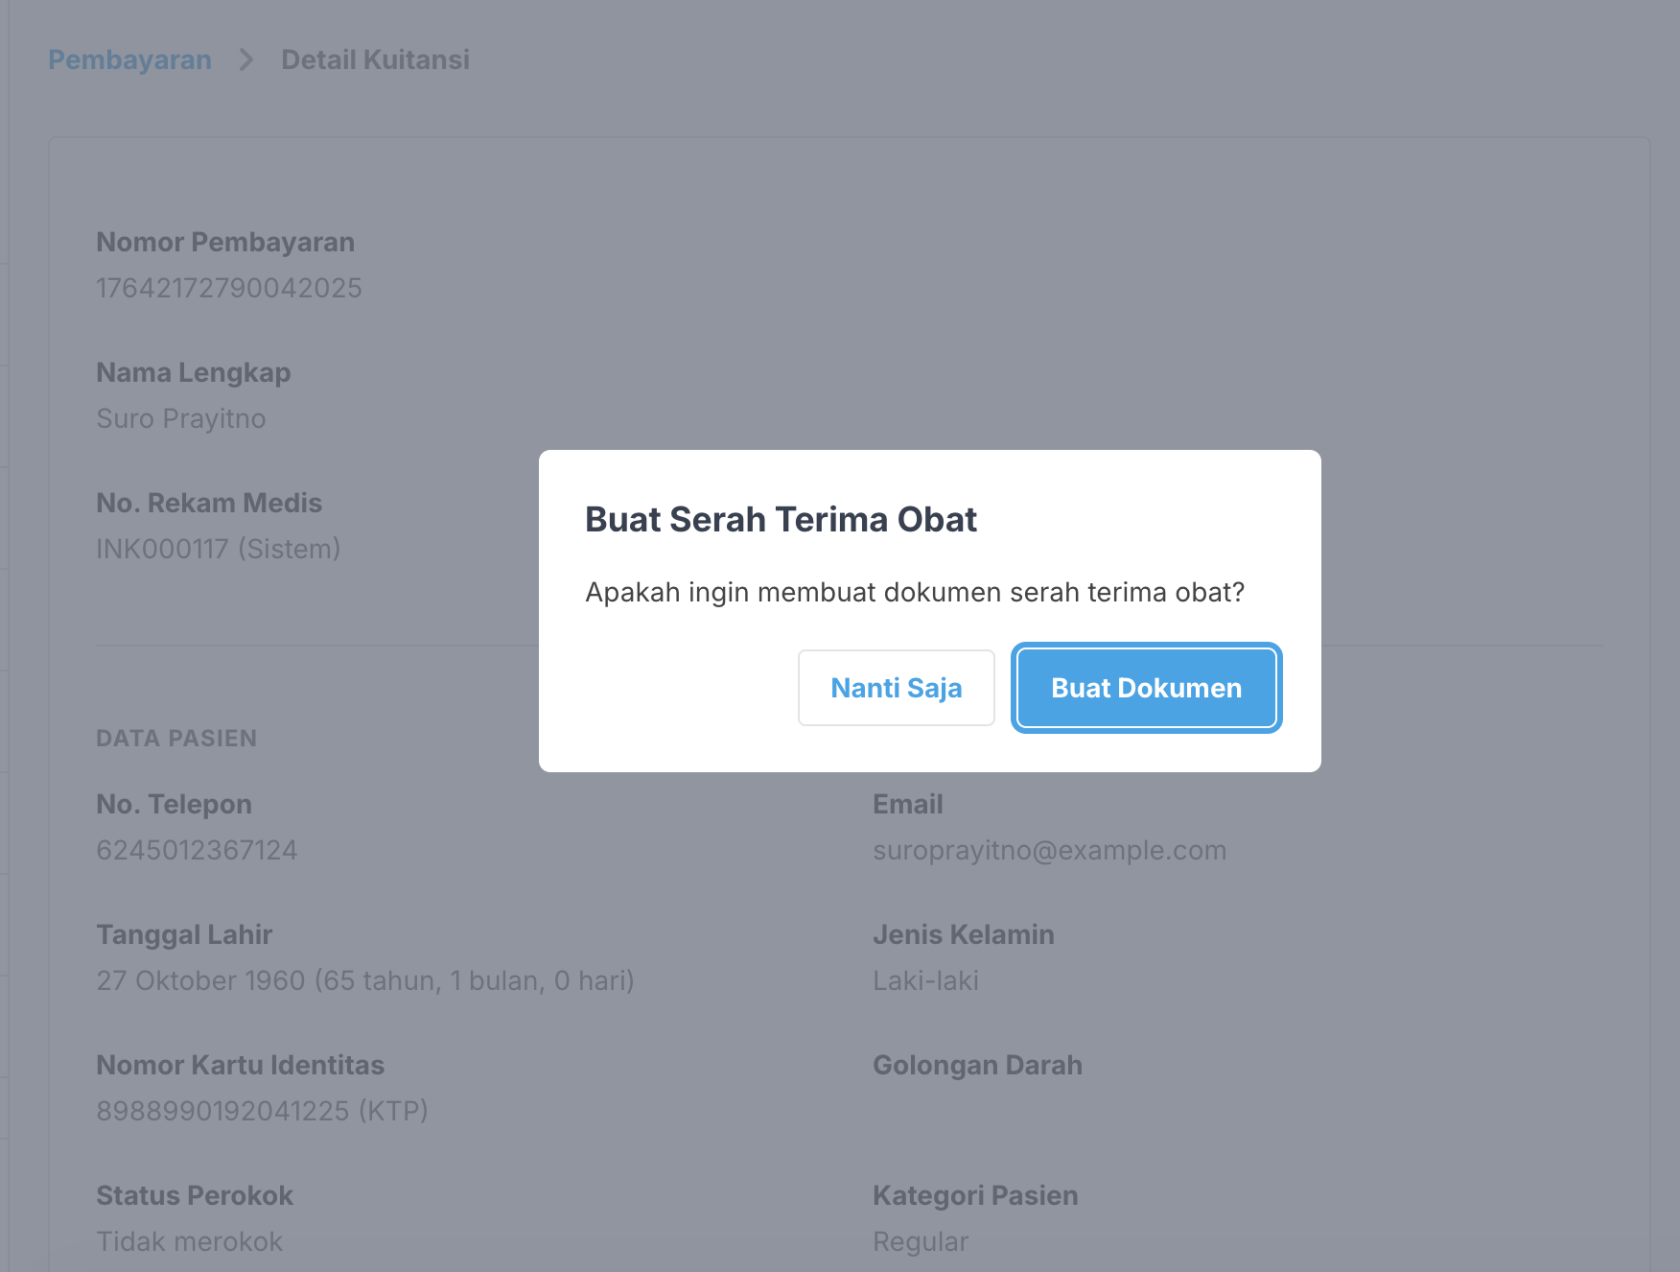Viewport: 1680px width, 1272px height.
Task: Click the Golongan Darah field label
Action: click(978, 1065)
